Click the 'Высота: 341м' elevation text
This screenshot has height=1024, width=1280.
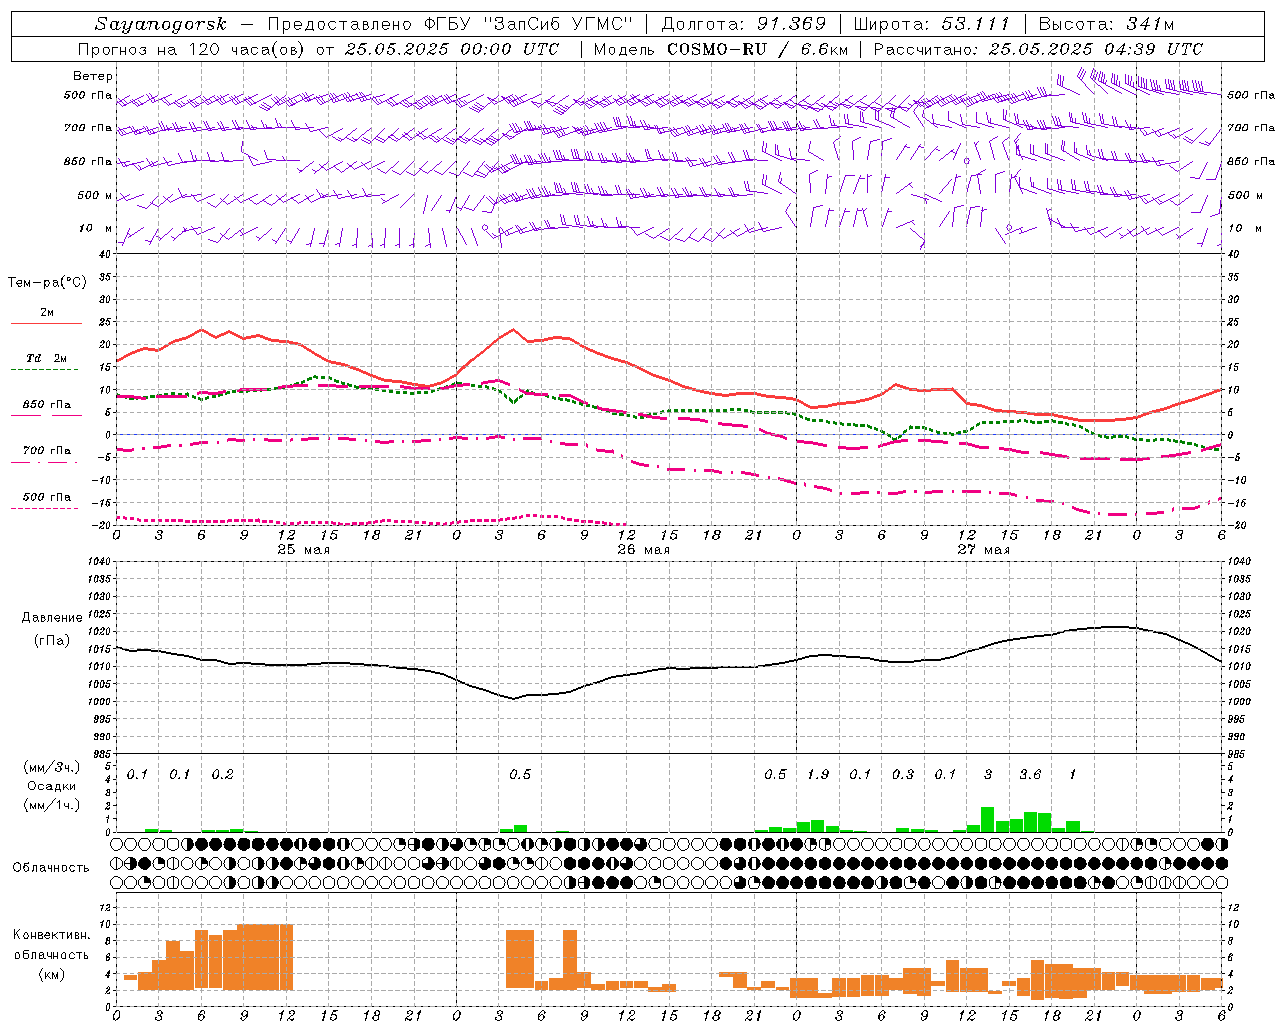click(1106, 24)
